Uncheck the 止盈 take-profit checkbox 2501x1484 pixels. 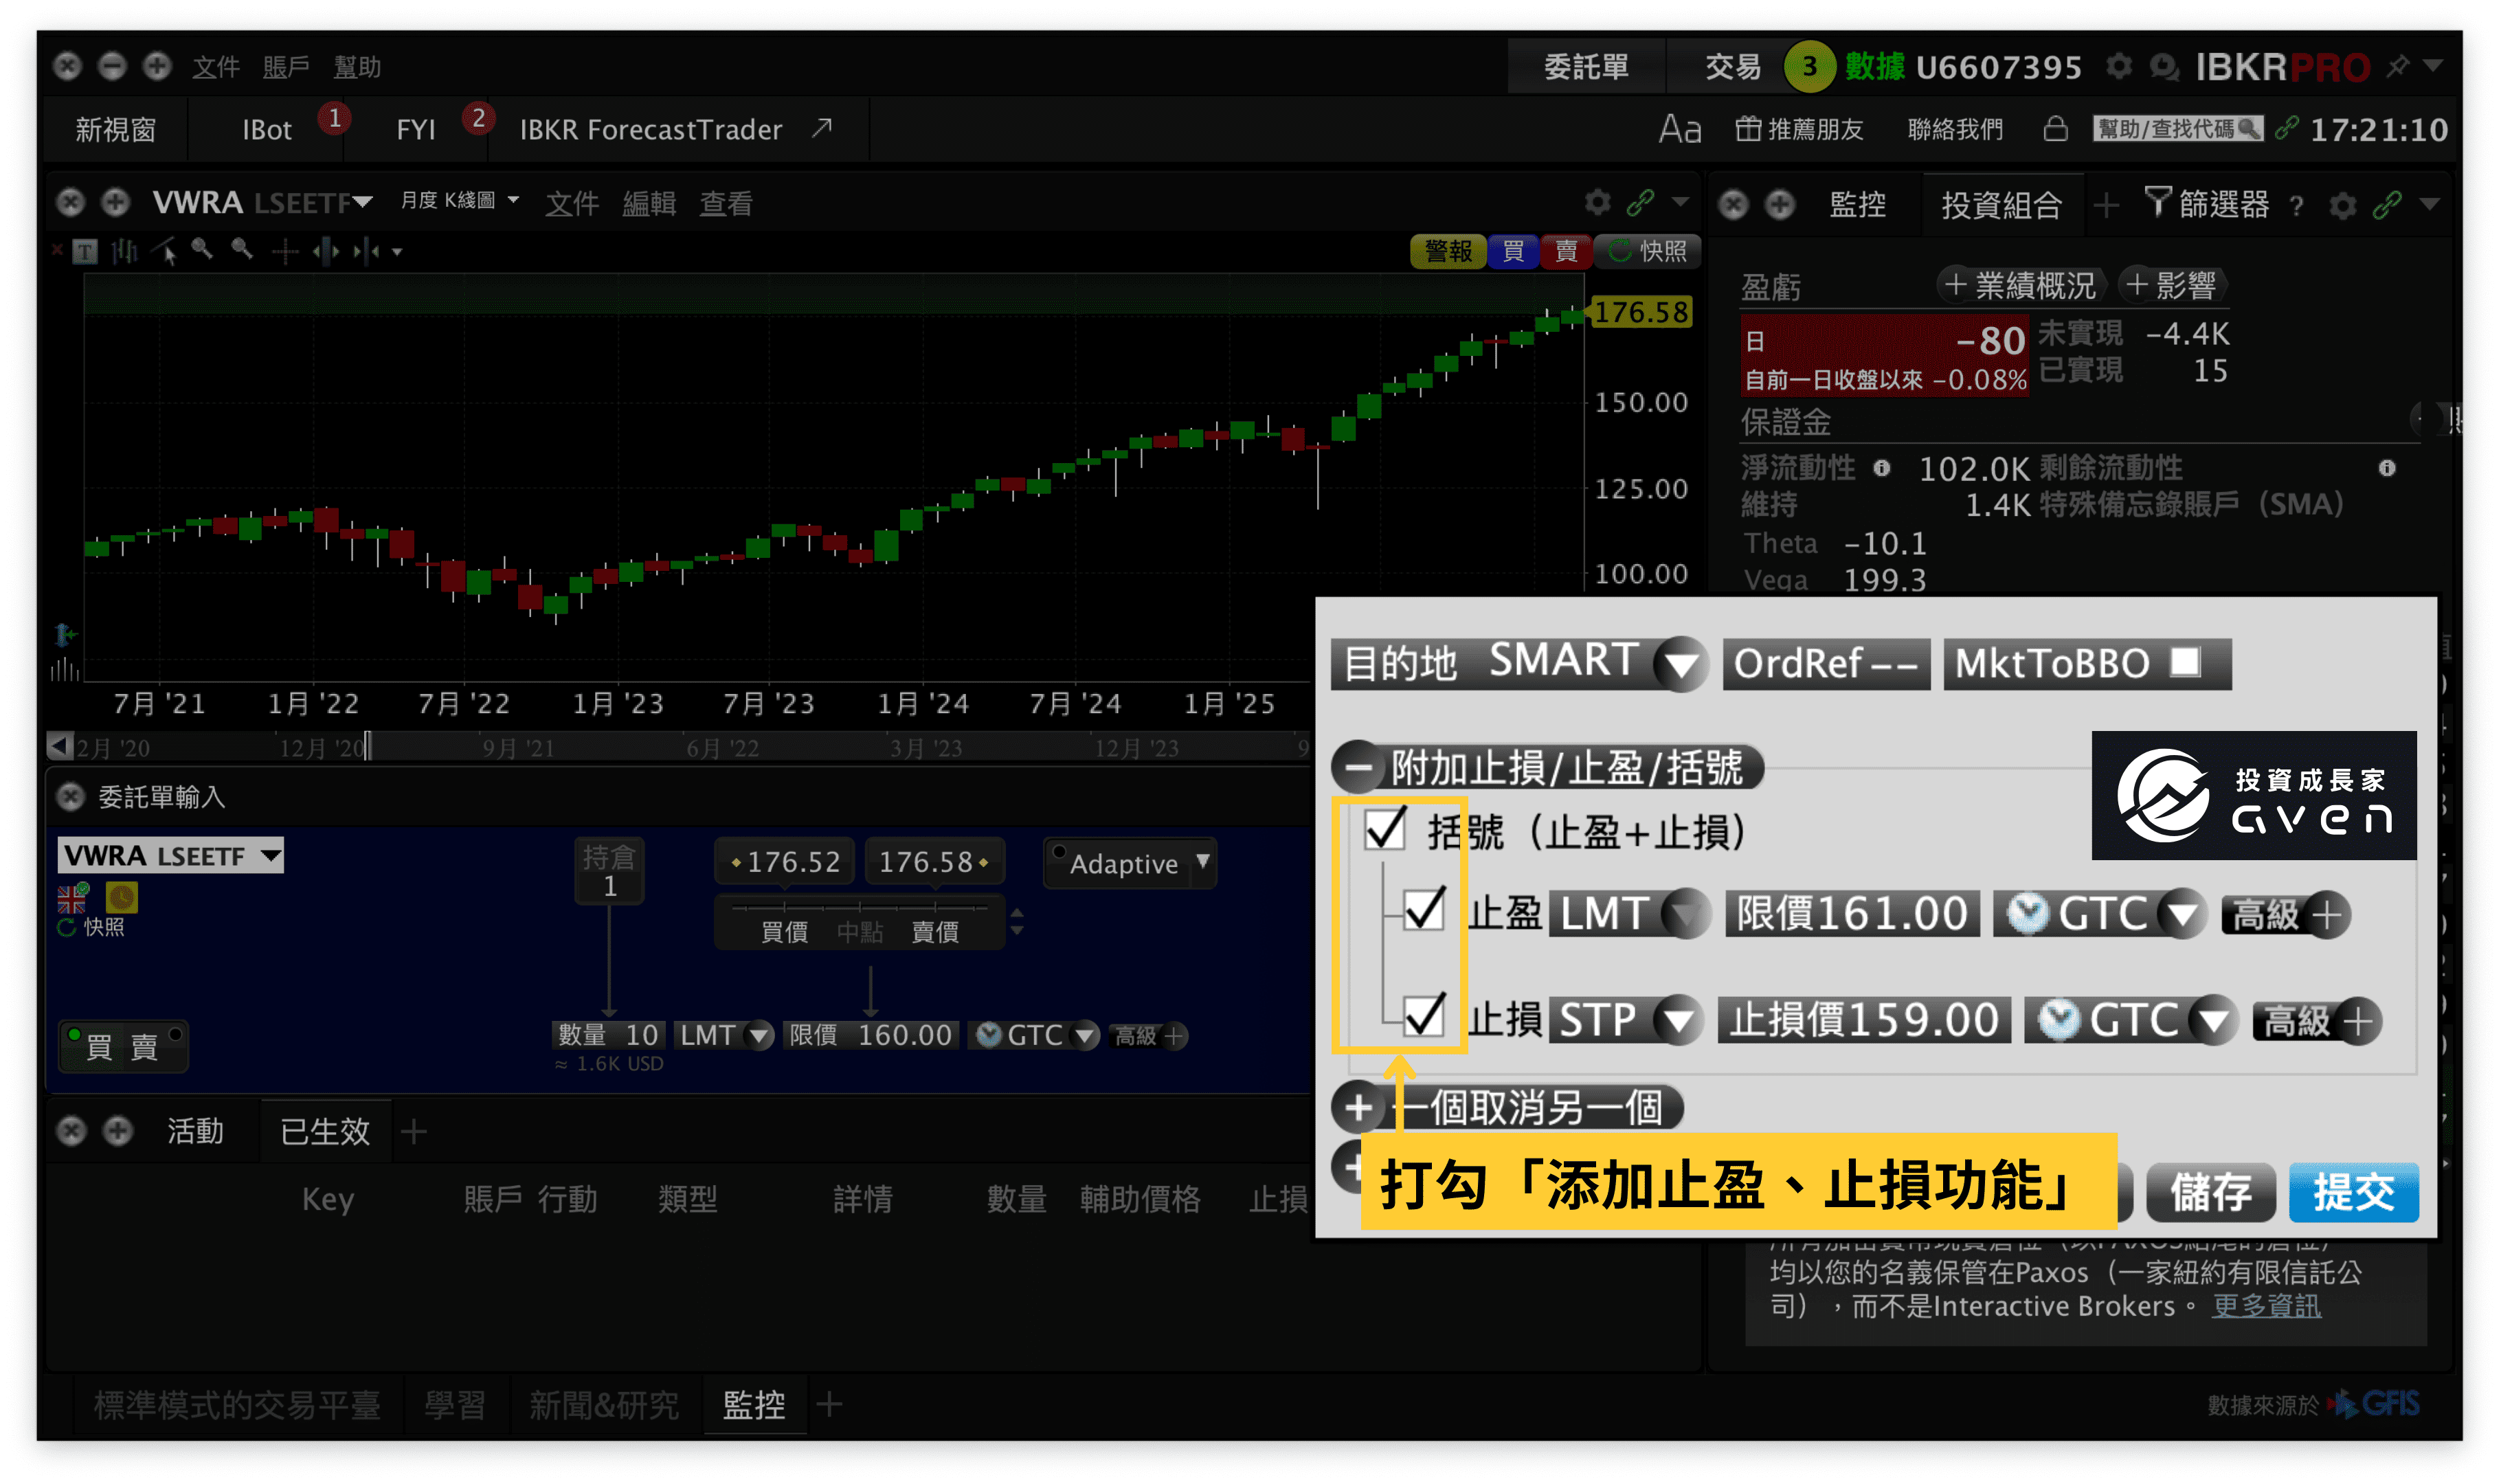1424,912
